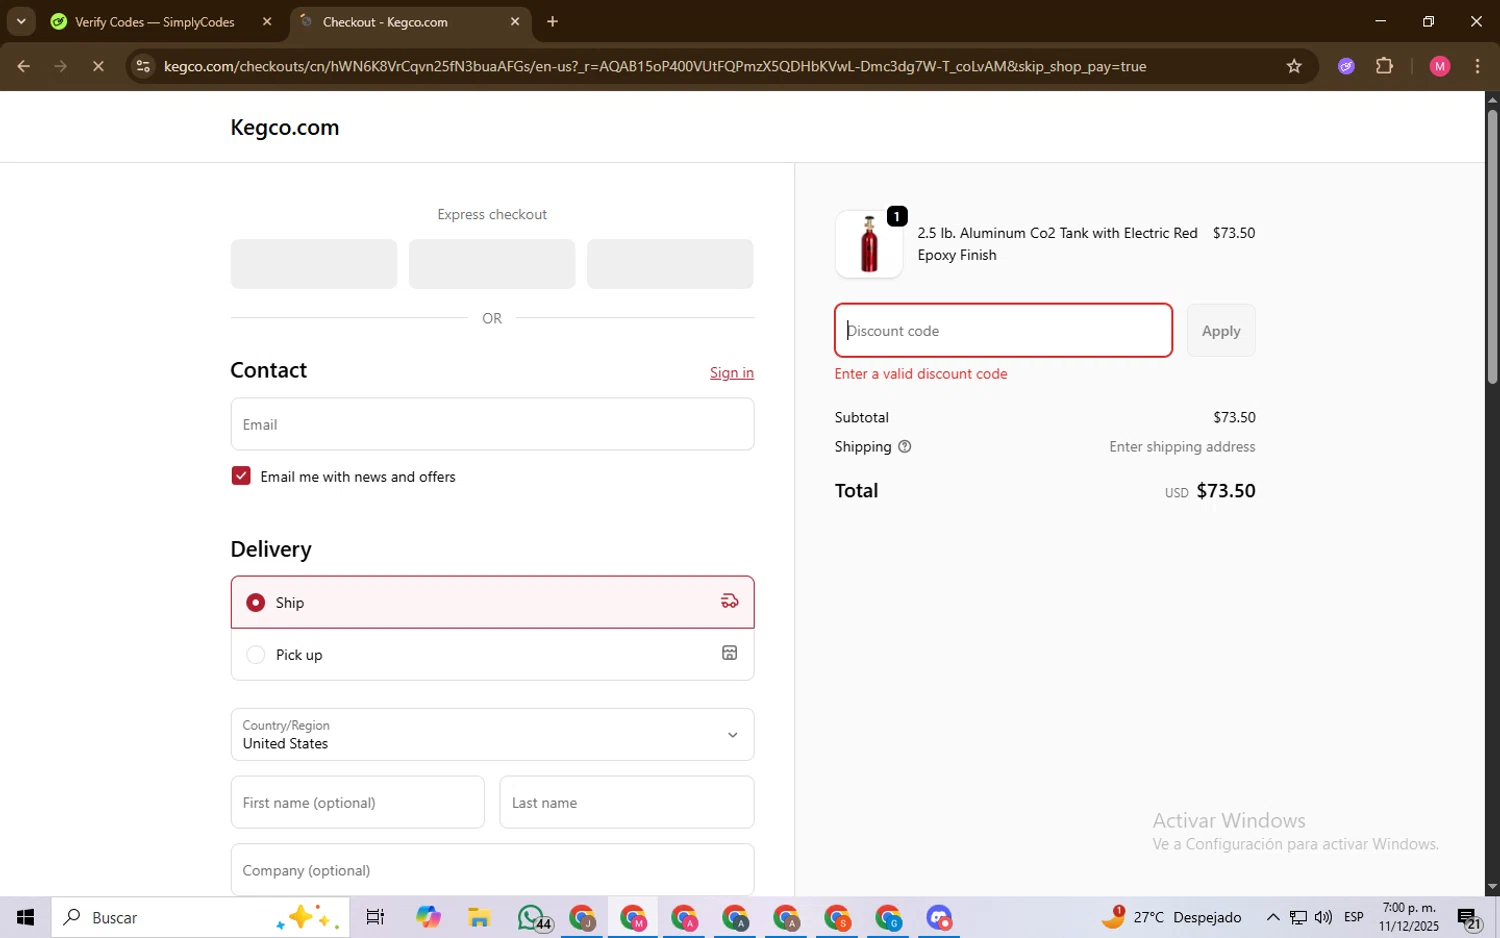The height and width of the screenshot is (938, 1500).
Task: Click the Total amount $73.50
Action: coord(1226,491)
